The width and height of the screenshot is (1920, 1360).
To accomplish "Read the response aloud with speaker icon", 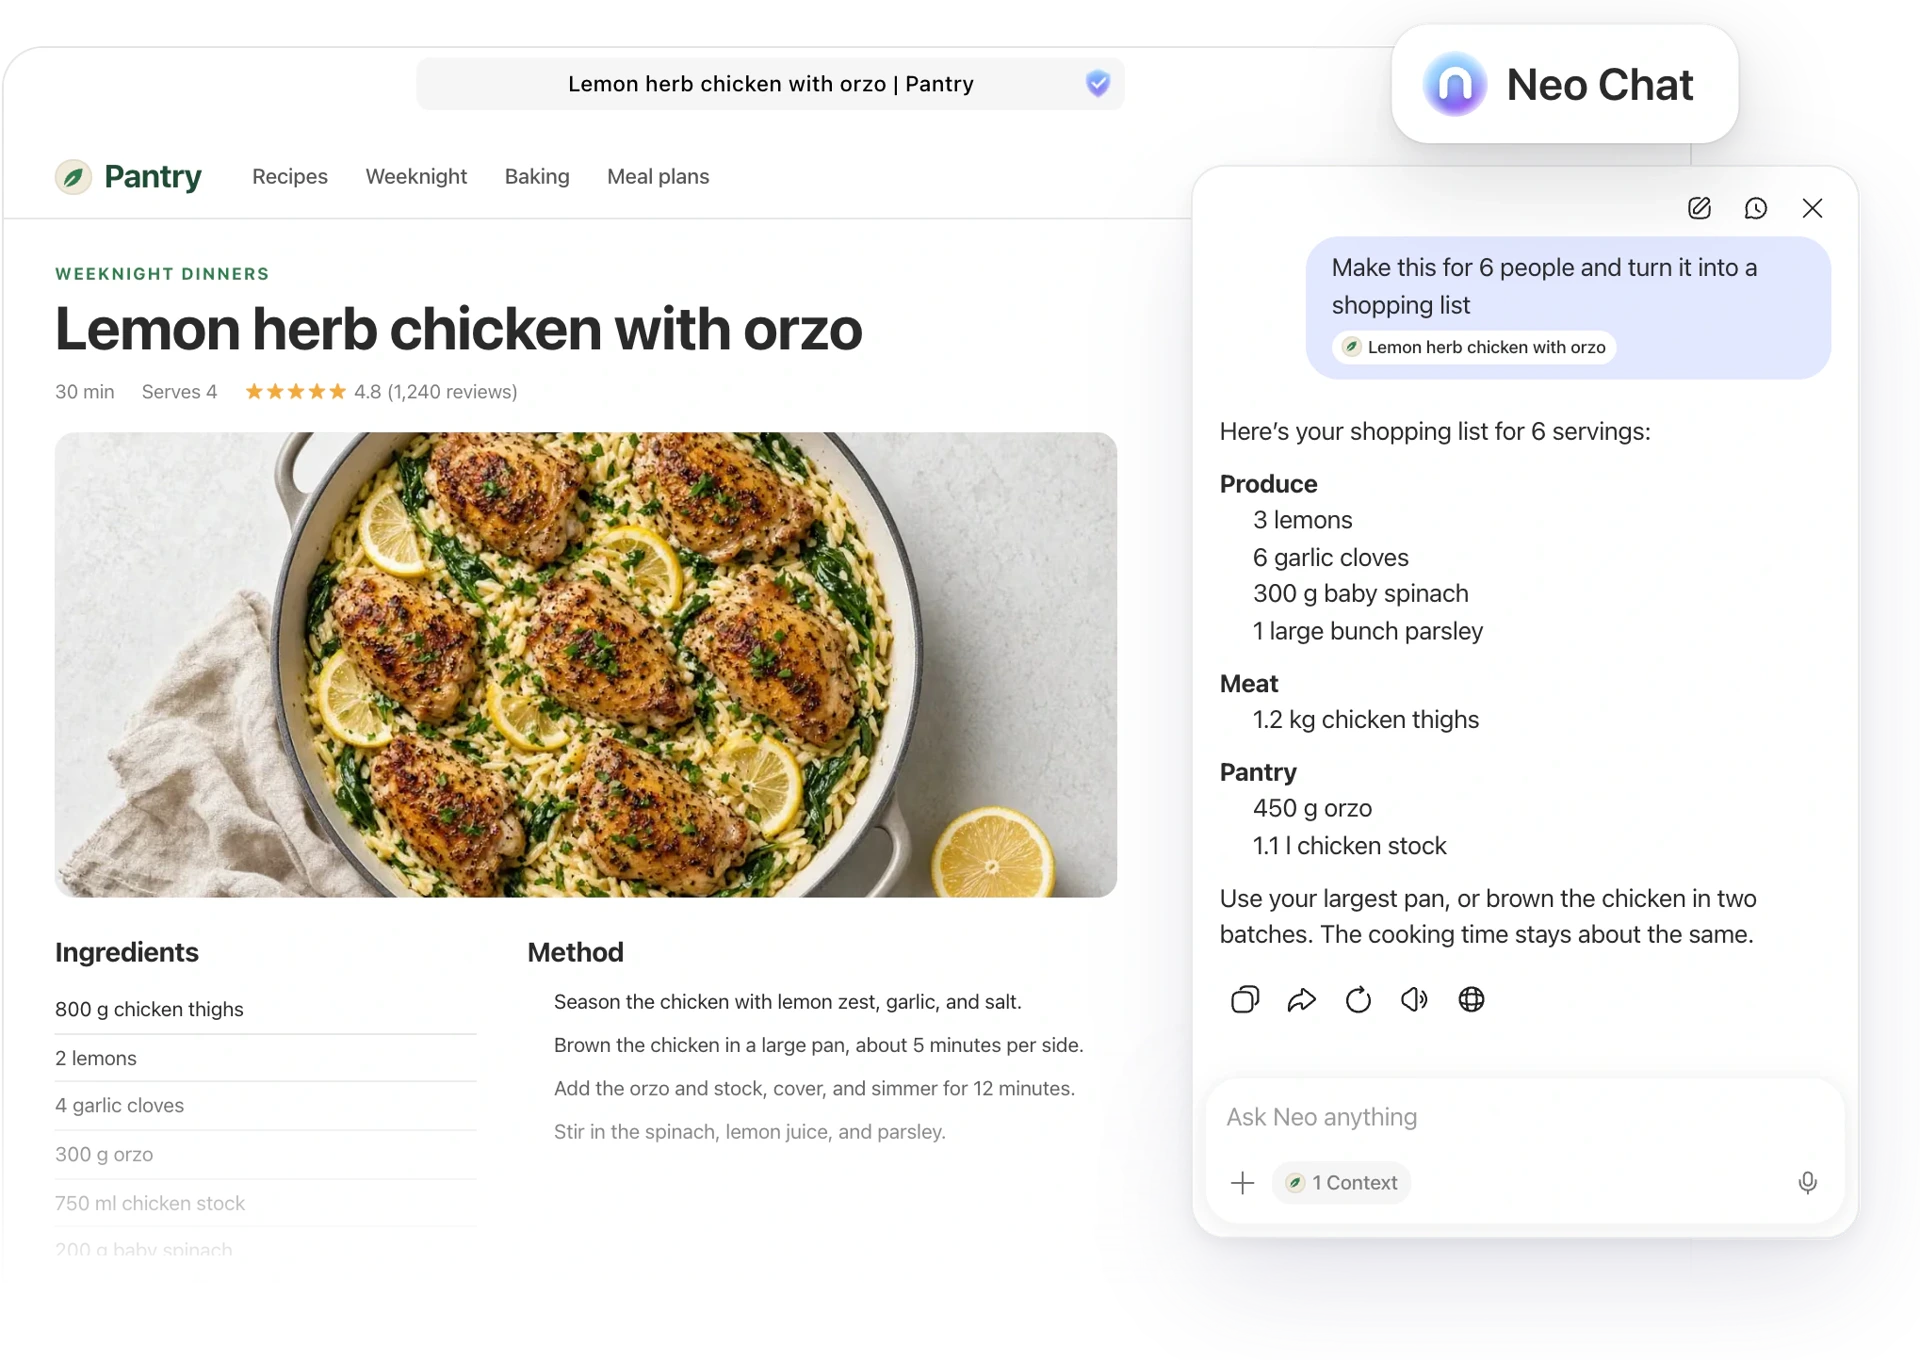I will (1414, 999).
